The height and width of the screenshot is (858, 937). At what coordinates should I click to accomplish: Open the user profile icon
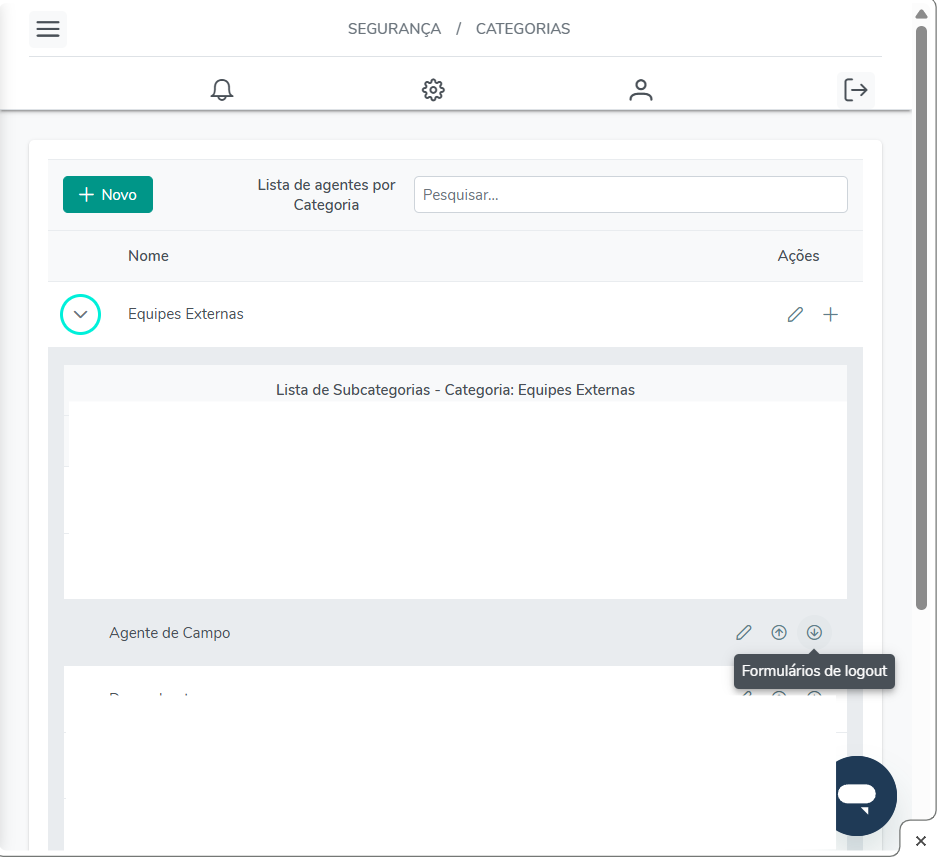tap(641, 90)
